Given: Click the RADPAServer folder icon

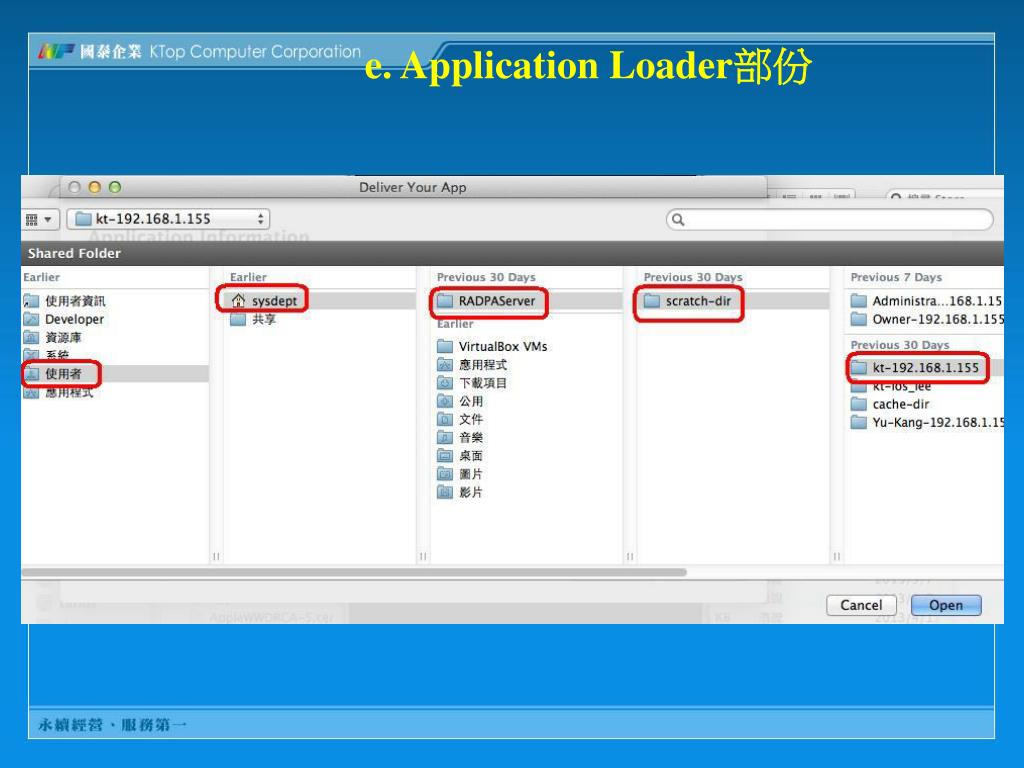Looking at the screenshot, I should coord(445,301).
